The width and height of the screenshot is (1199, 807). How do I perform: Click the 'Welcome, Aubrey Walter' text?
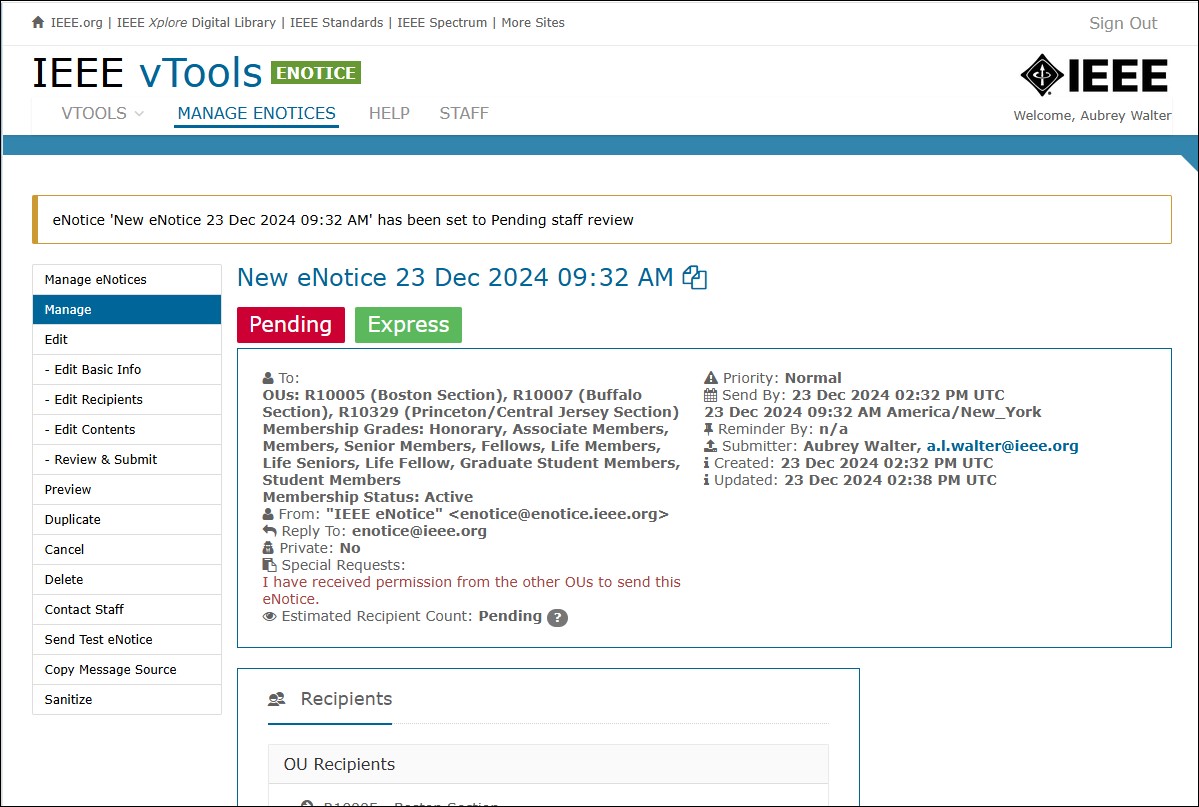point(1092,116)
